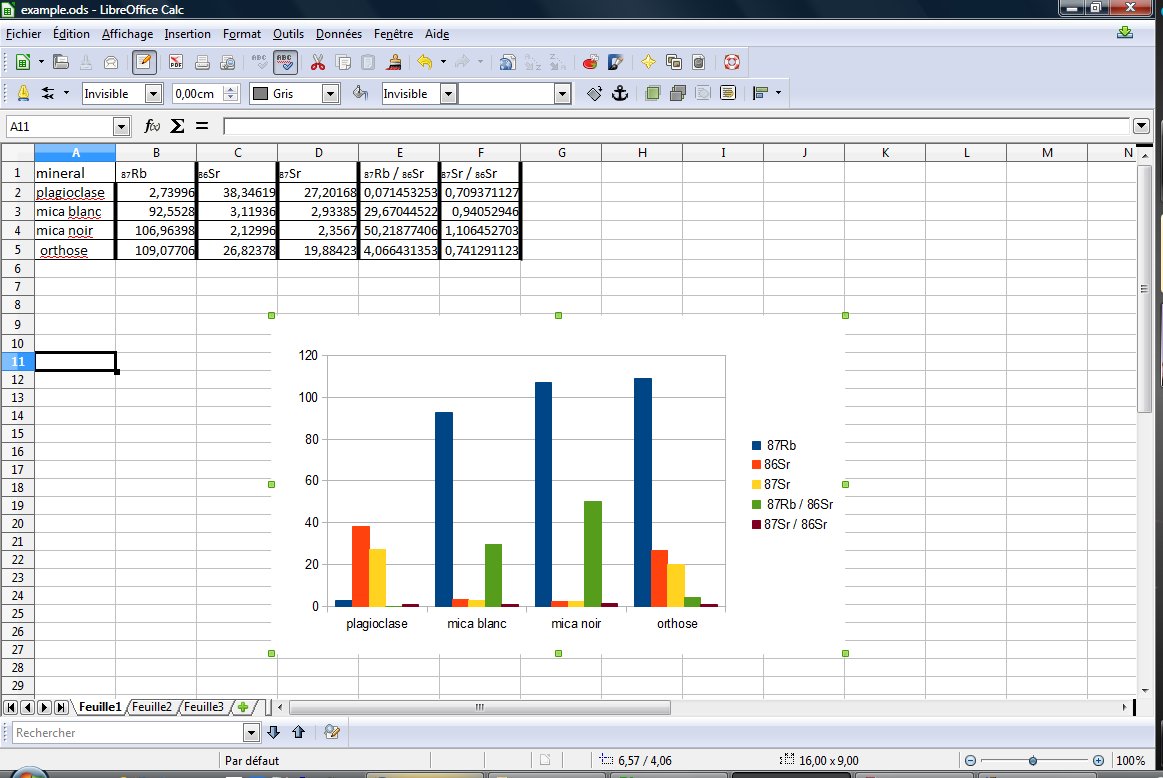Click the Rotate object icon
The width and height of the screenshot is (1163, 778).
tap(594, 93)
